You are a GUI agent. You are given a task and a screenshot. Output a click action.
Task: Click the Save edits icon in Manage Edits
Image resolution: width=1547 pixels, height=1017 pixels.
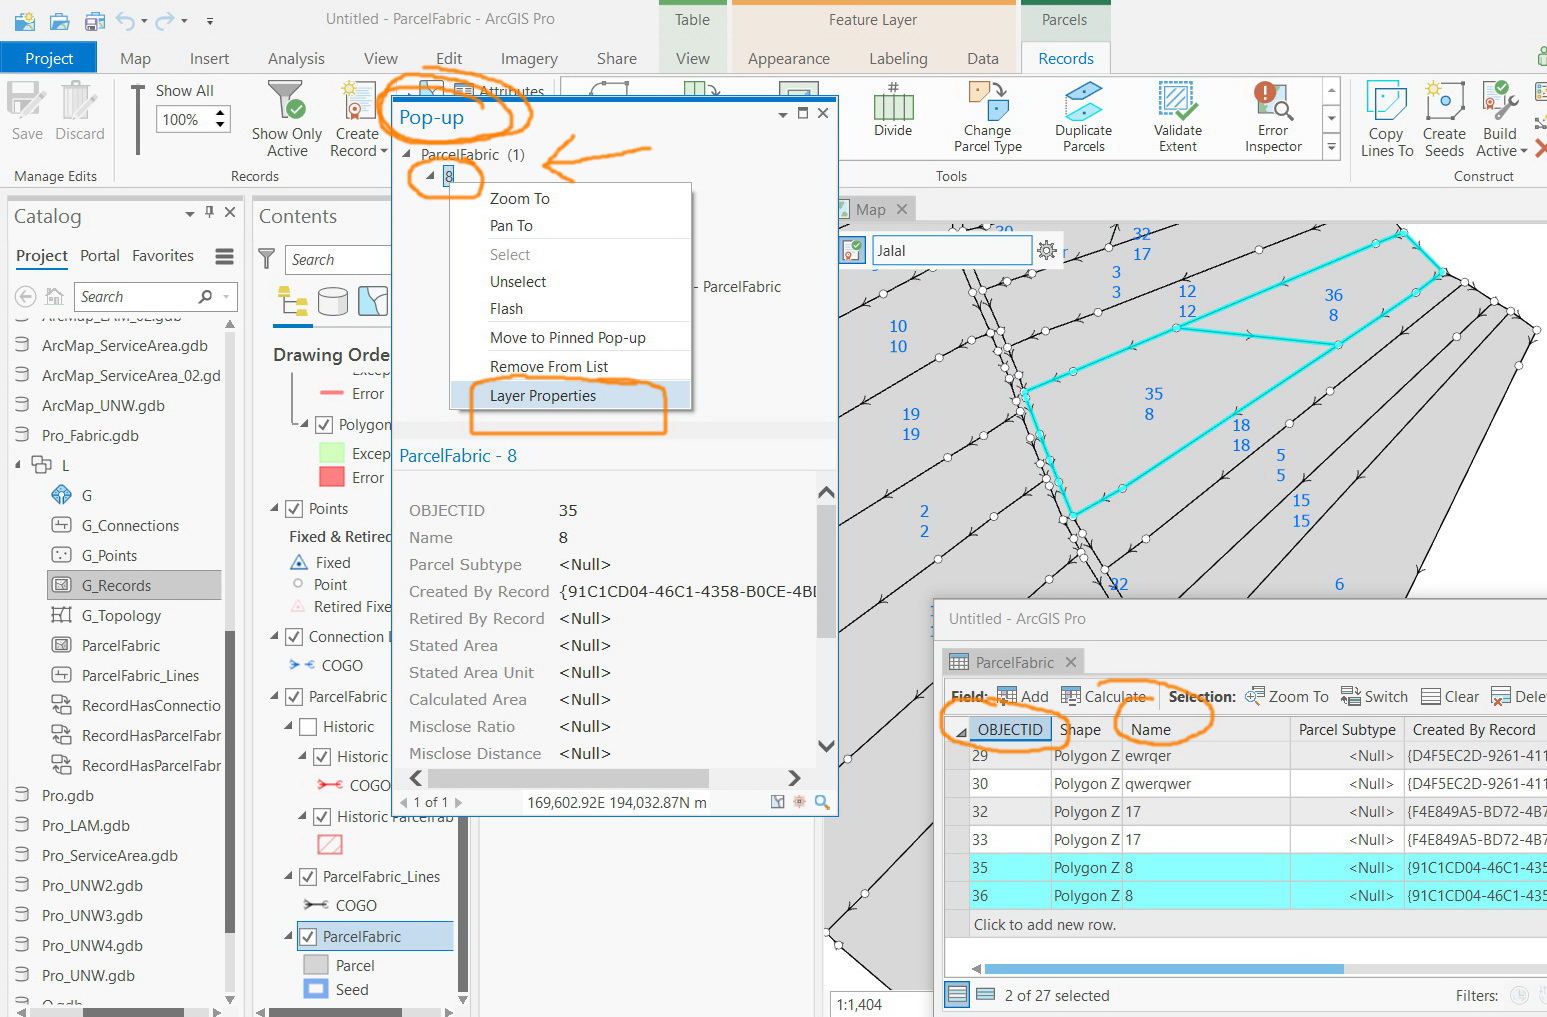coord(26,101)
